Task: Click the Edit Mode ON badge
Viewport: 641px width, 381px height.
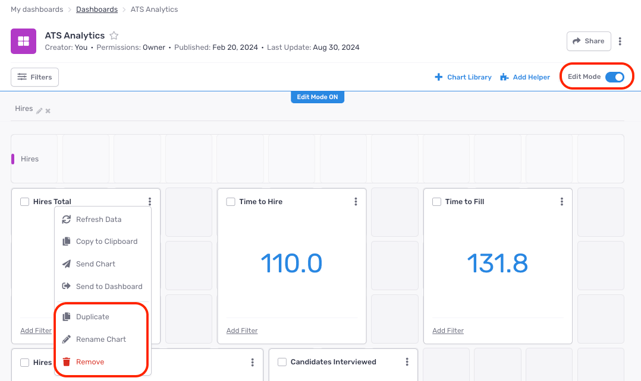Action: [317, 97]
